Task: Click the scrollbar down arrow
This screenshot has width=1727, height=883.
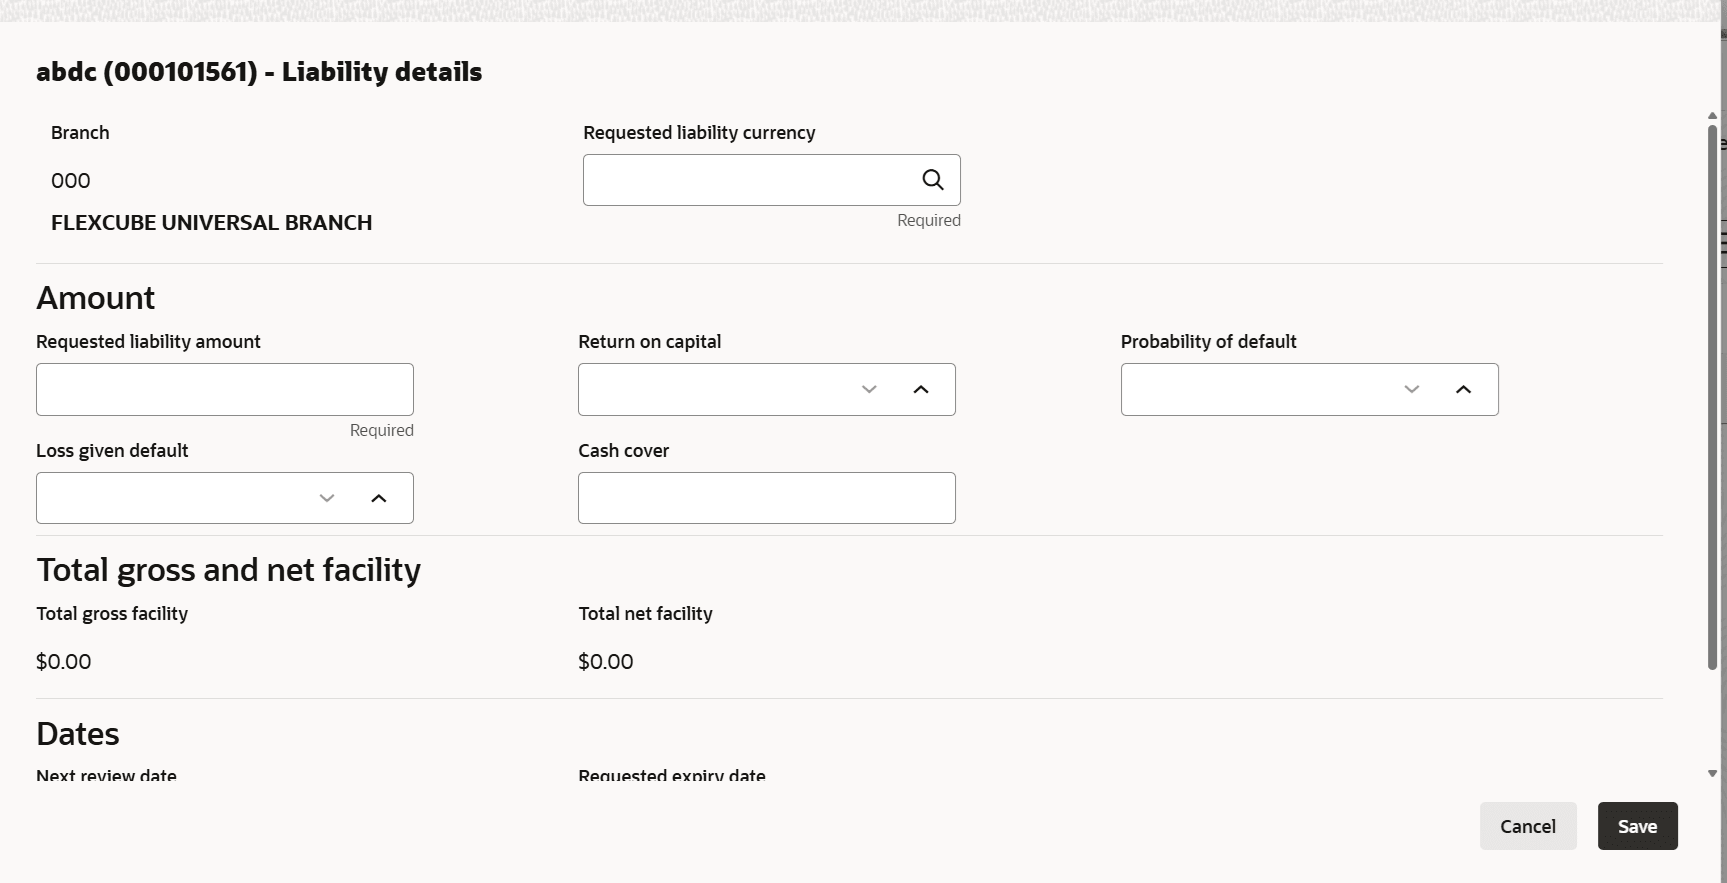Action: click(1712, 773)
